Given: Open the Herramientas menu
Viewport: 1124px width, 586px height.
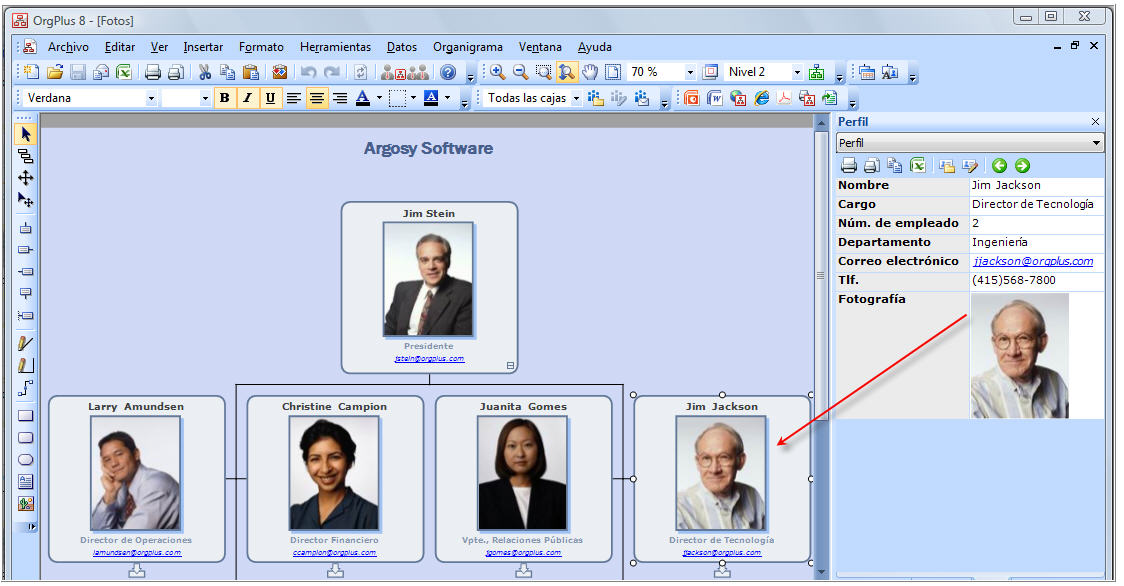Looking at the screenshot, I should [335, 47].
